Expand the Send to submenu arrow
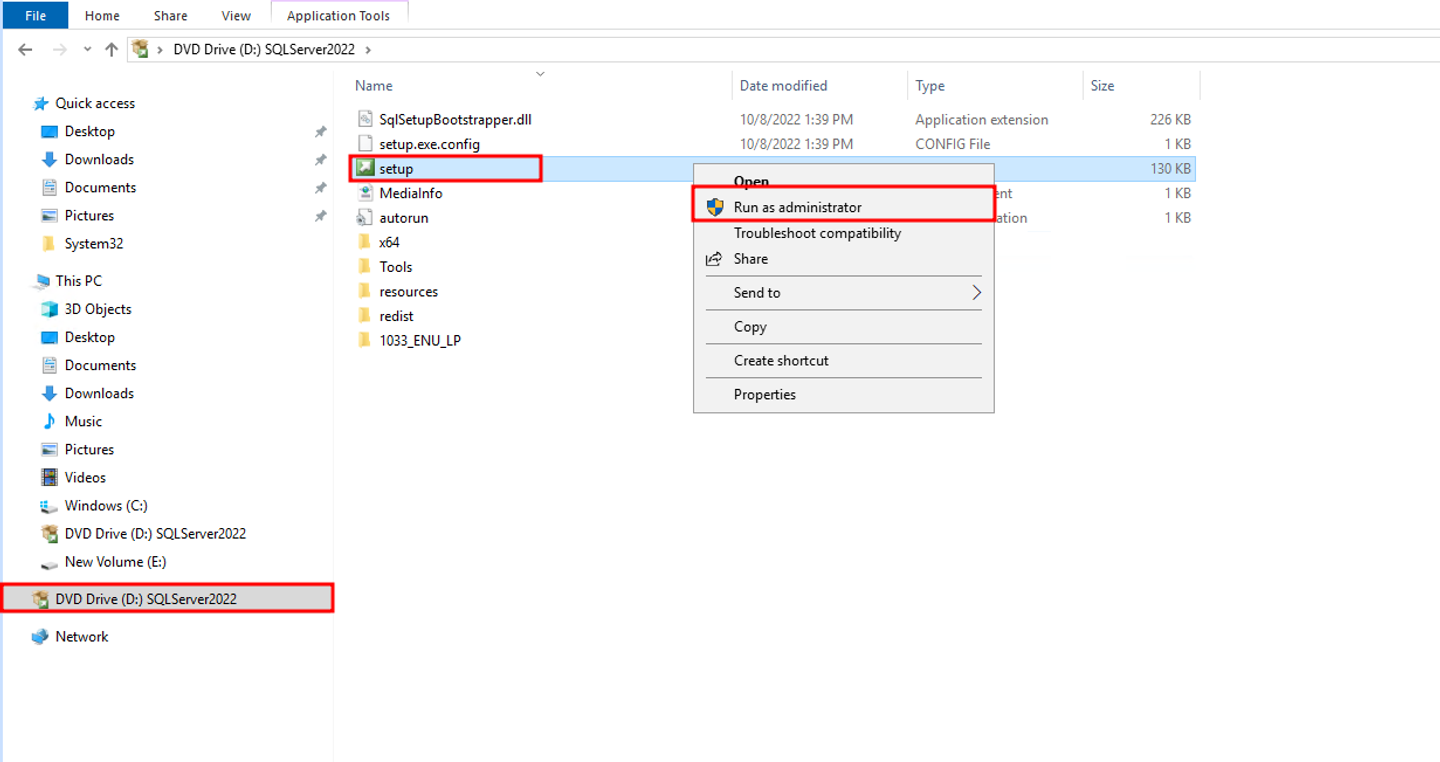Screen dimensions: 1440x762 (x=977, y=293)
